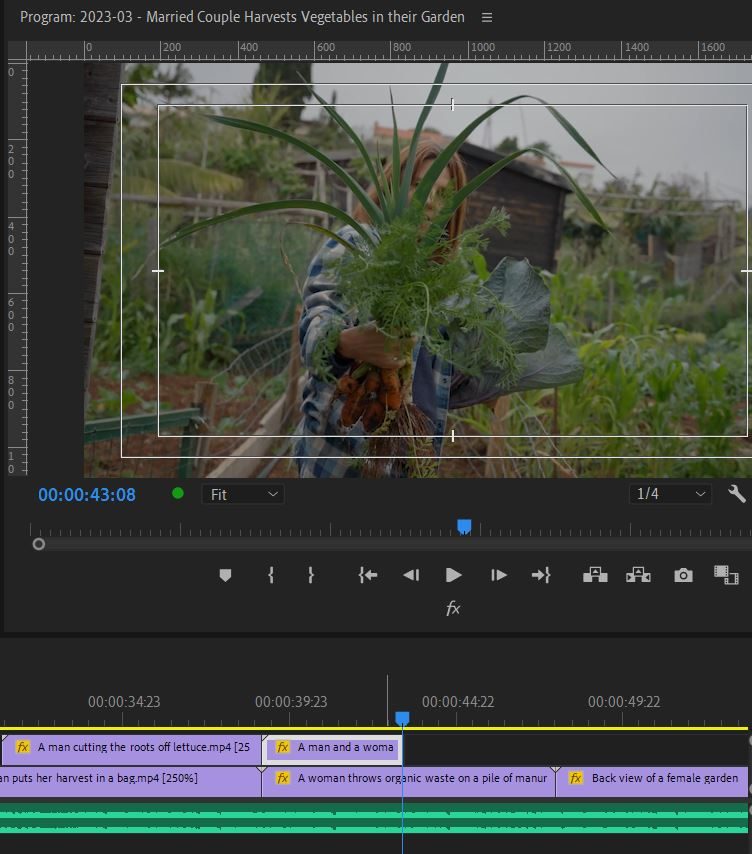Click the Mark In button
This screenshot has width=752, height=854.
(271, 575)
